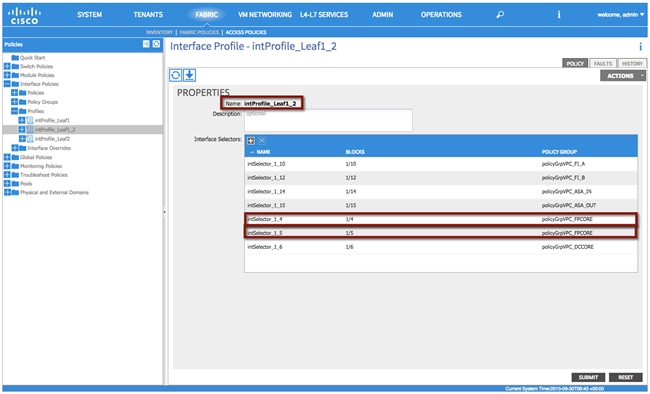The width and height of the screenshot is (650, 394).
Task: Expand intProfile_Leaf1 tree node
Action: click(x=22, y=120)
